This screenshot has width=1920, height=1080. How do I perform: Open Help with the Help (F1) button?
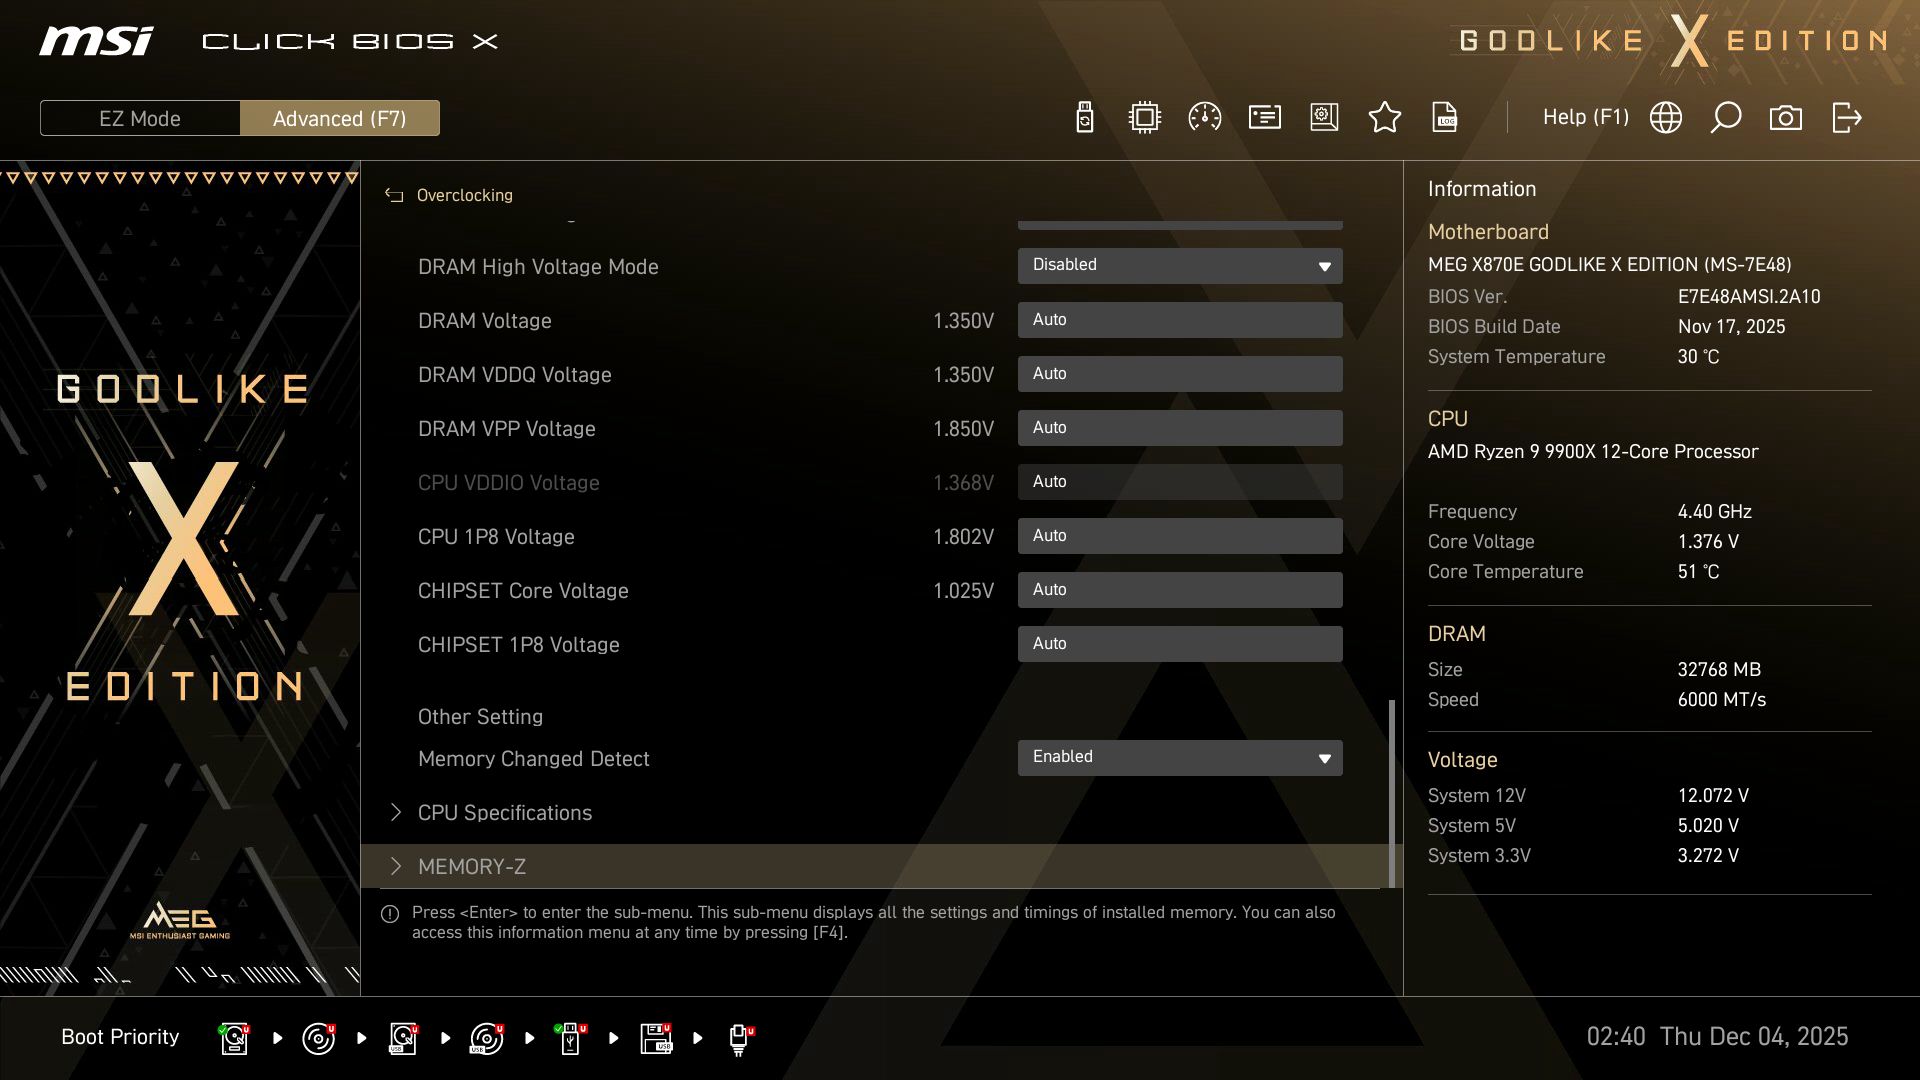pos(1586,117)
